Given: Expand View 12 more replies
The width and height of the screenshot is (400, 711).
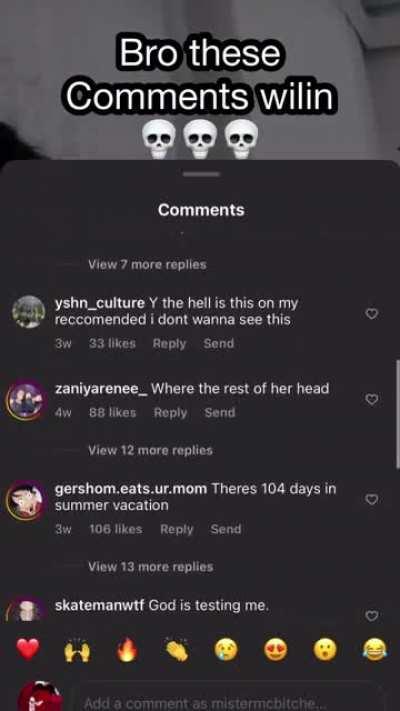Looking at the screenshot, I should (x=150, y=450).
